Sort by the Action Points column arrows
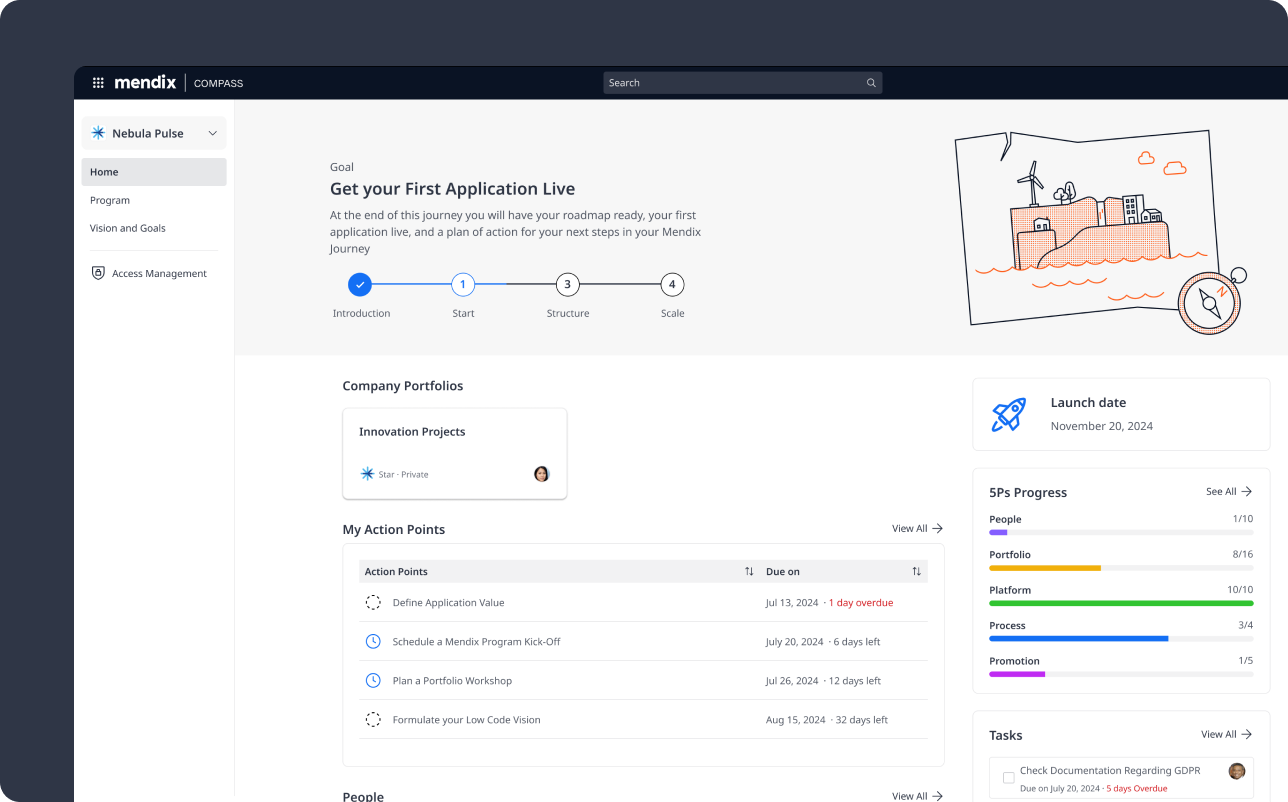Image resolution: width=1288 pixels, height=802 pixels. [749, 572]
